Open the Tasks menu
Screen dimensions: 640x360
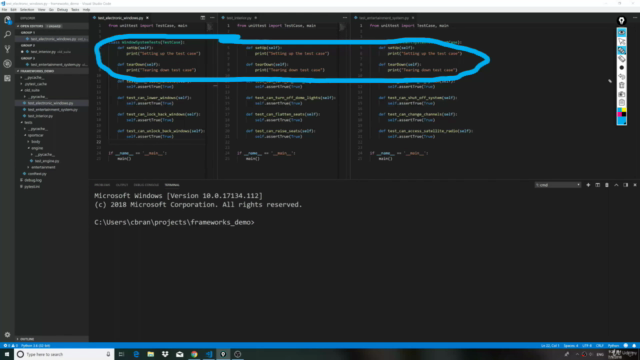coord(75,9)
